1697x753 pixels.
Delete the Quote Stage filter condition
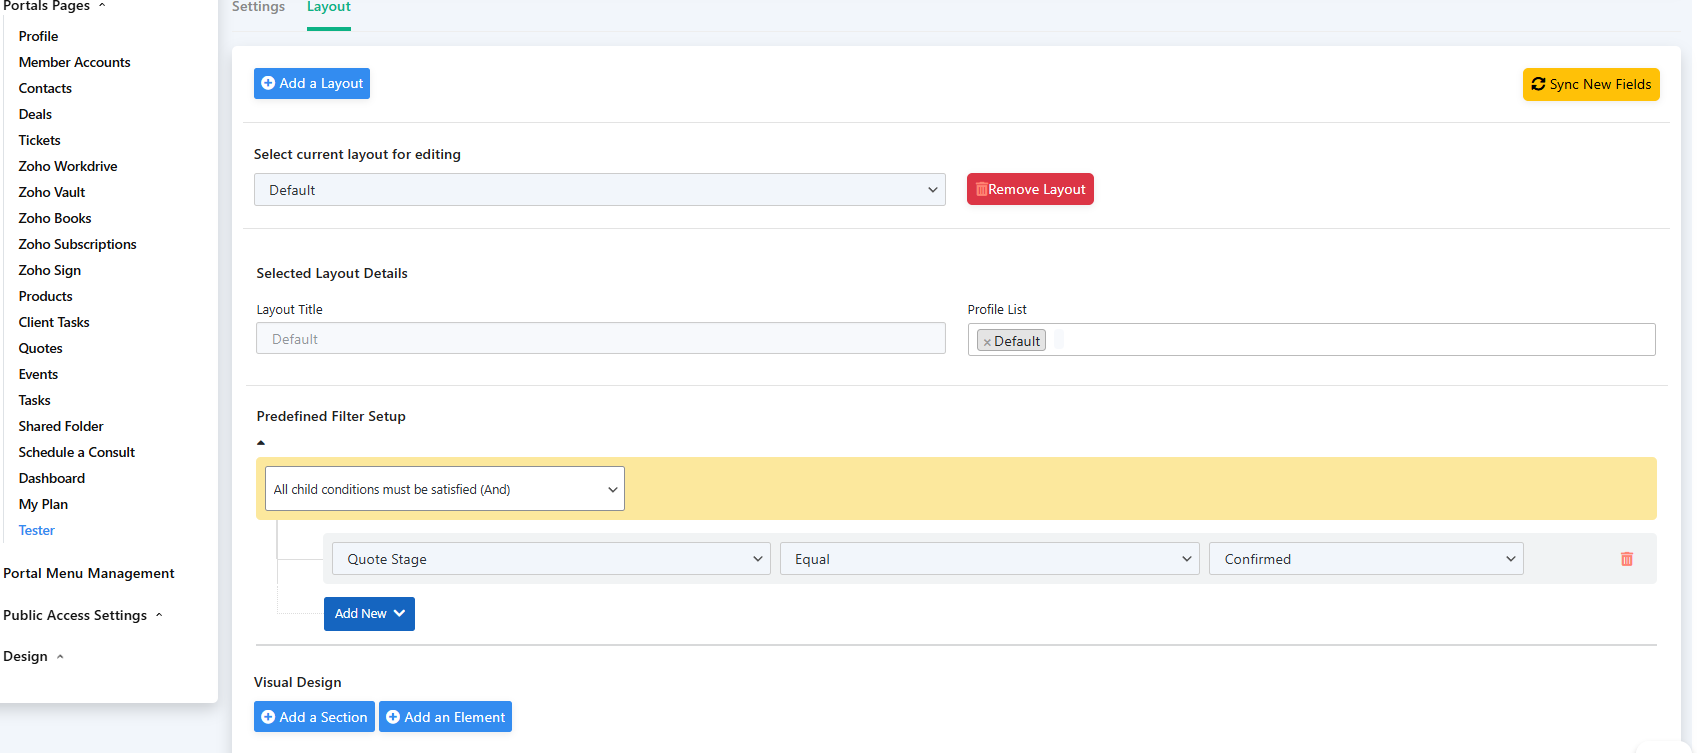point(1626,559)
